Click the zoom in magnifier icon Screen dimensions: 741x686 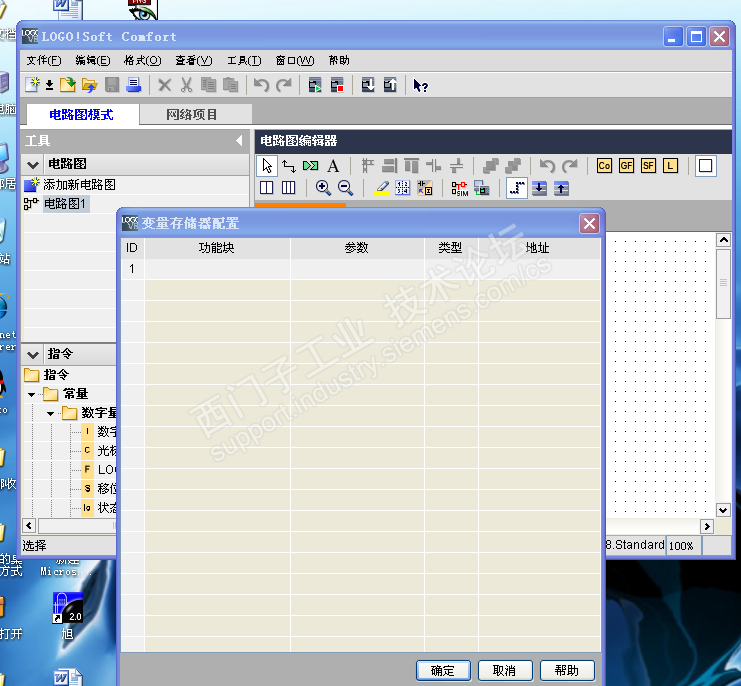click(323, 188)
